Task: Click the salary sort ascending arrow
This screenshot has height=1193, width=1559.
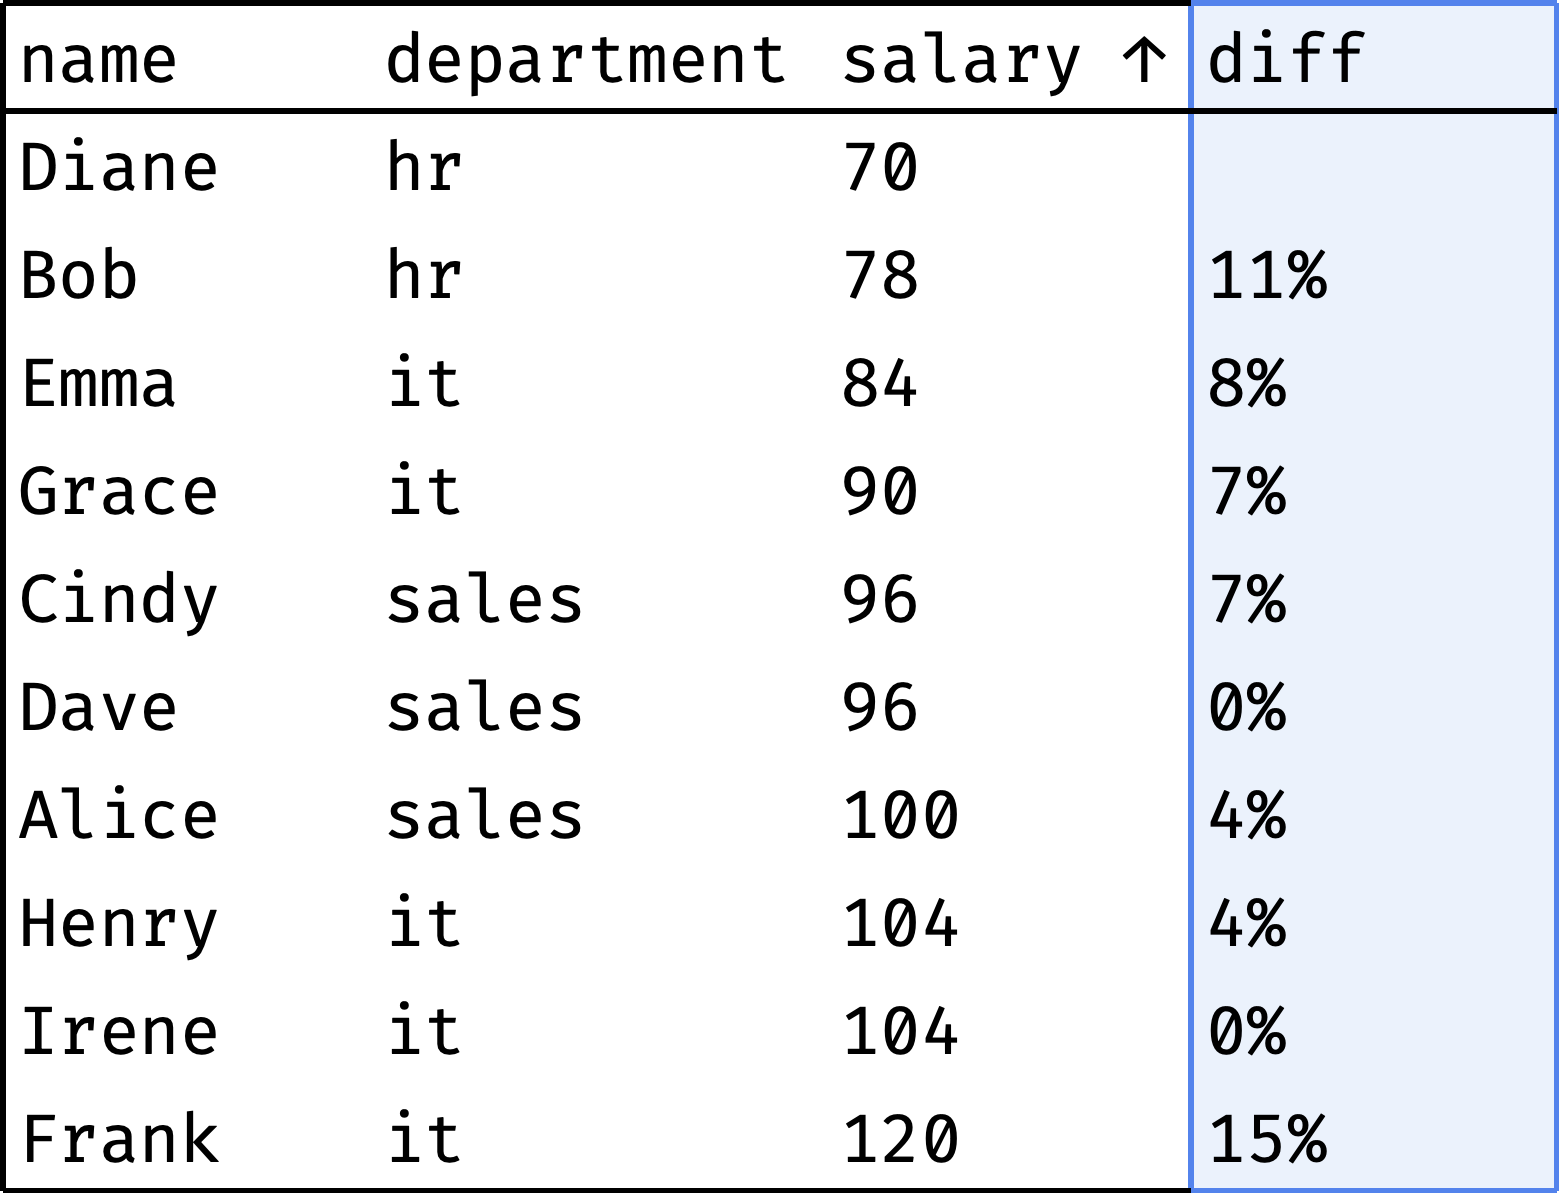Action: pyautogui.click(x=1144, y=59)
